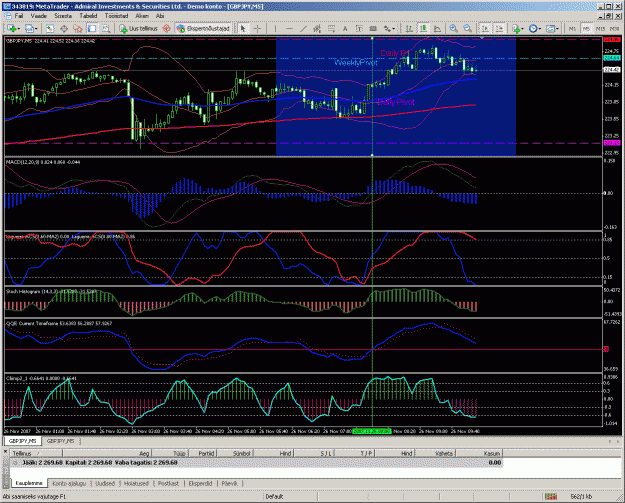The height and width of the screenshot is (503, 625).
Task: Expand the Periods clock dropdown
Action: 540,29
